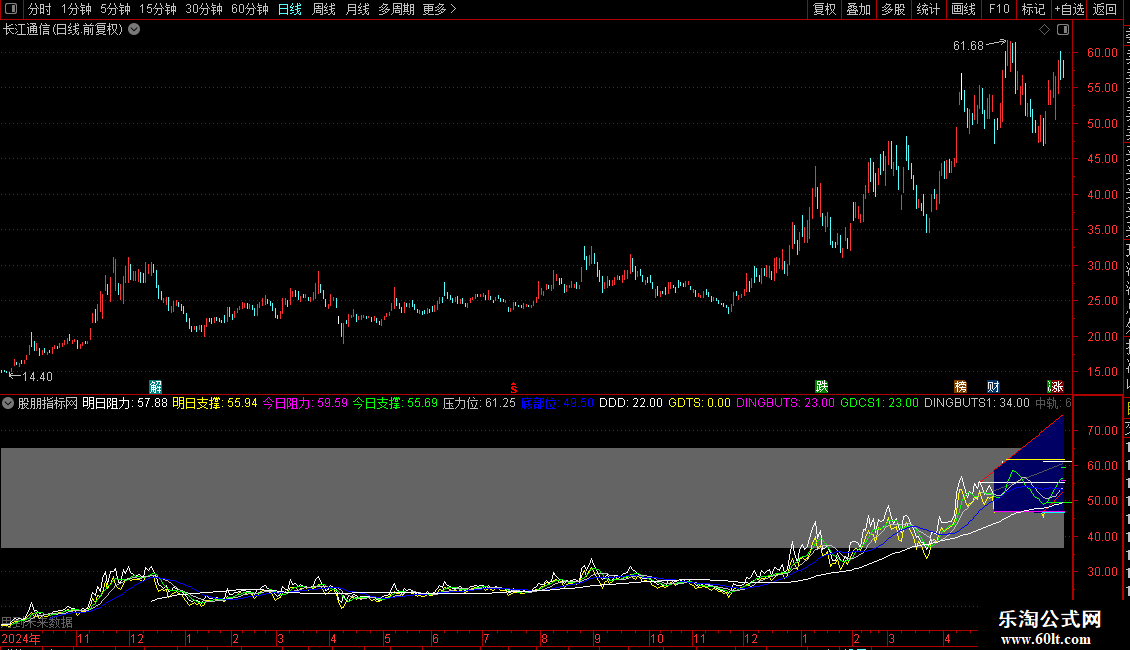This screenshot has height=650, width=1130.
Task: Switch to 周线 weekly chart
Action: click(x=324, y=9)
